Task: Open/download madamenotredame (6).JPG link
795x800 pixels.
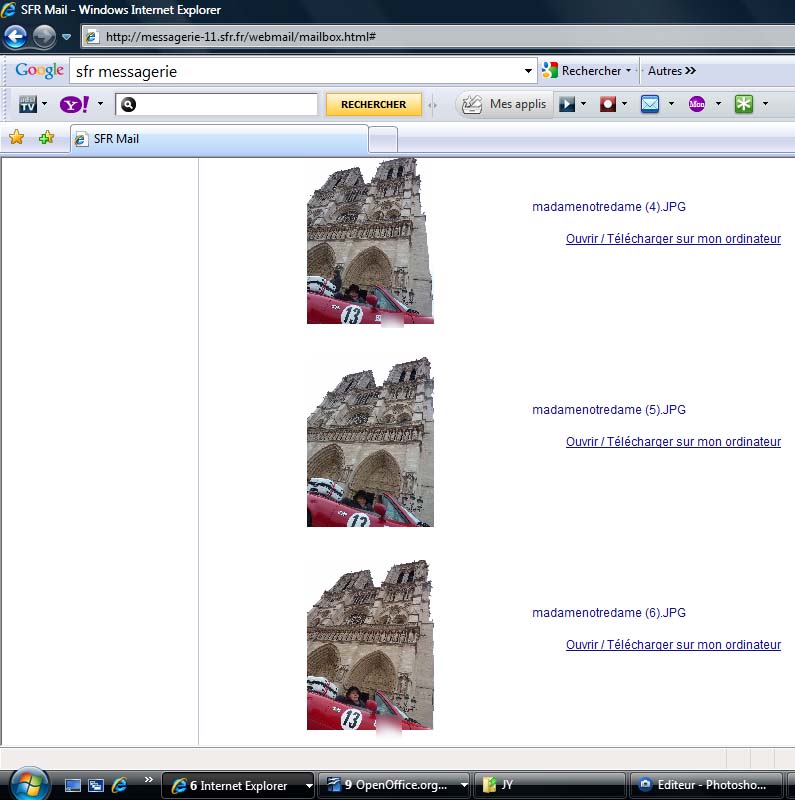Action: pyautogui.click(x=674, y=645)
